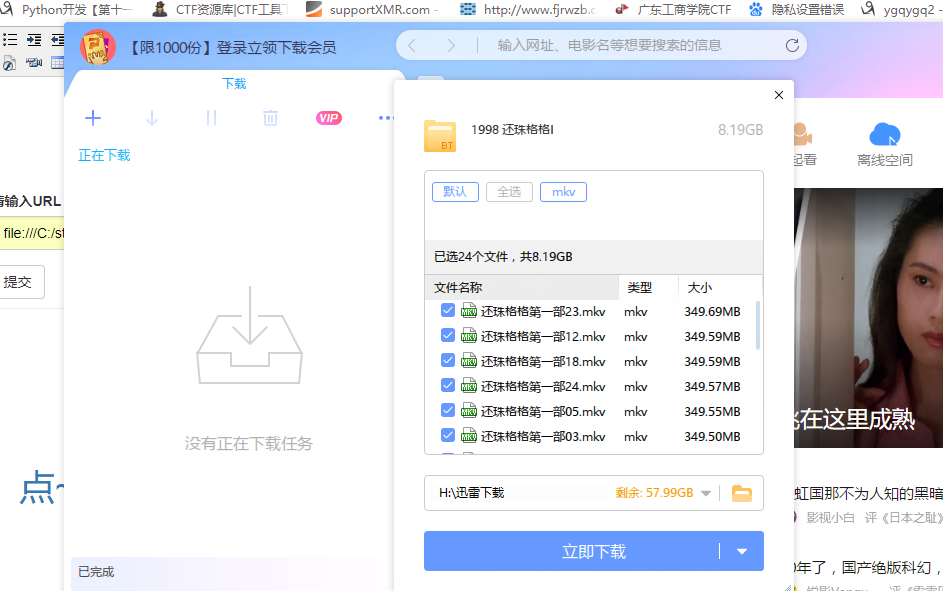Toggle the 全选 select-all filter

[x=509, y=192]
